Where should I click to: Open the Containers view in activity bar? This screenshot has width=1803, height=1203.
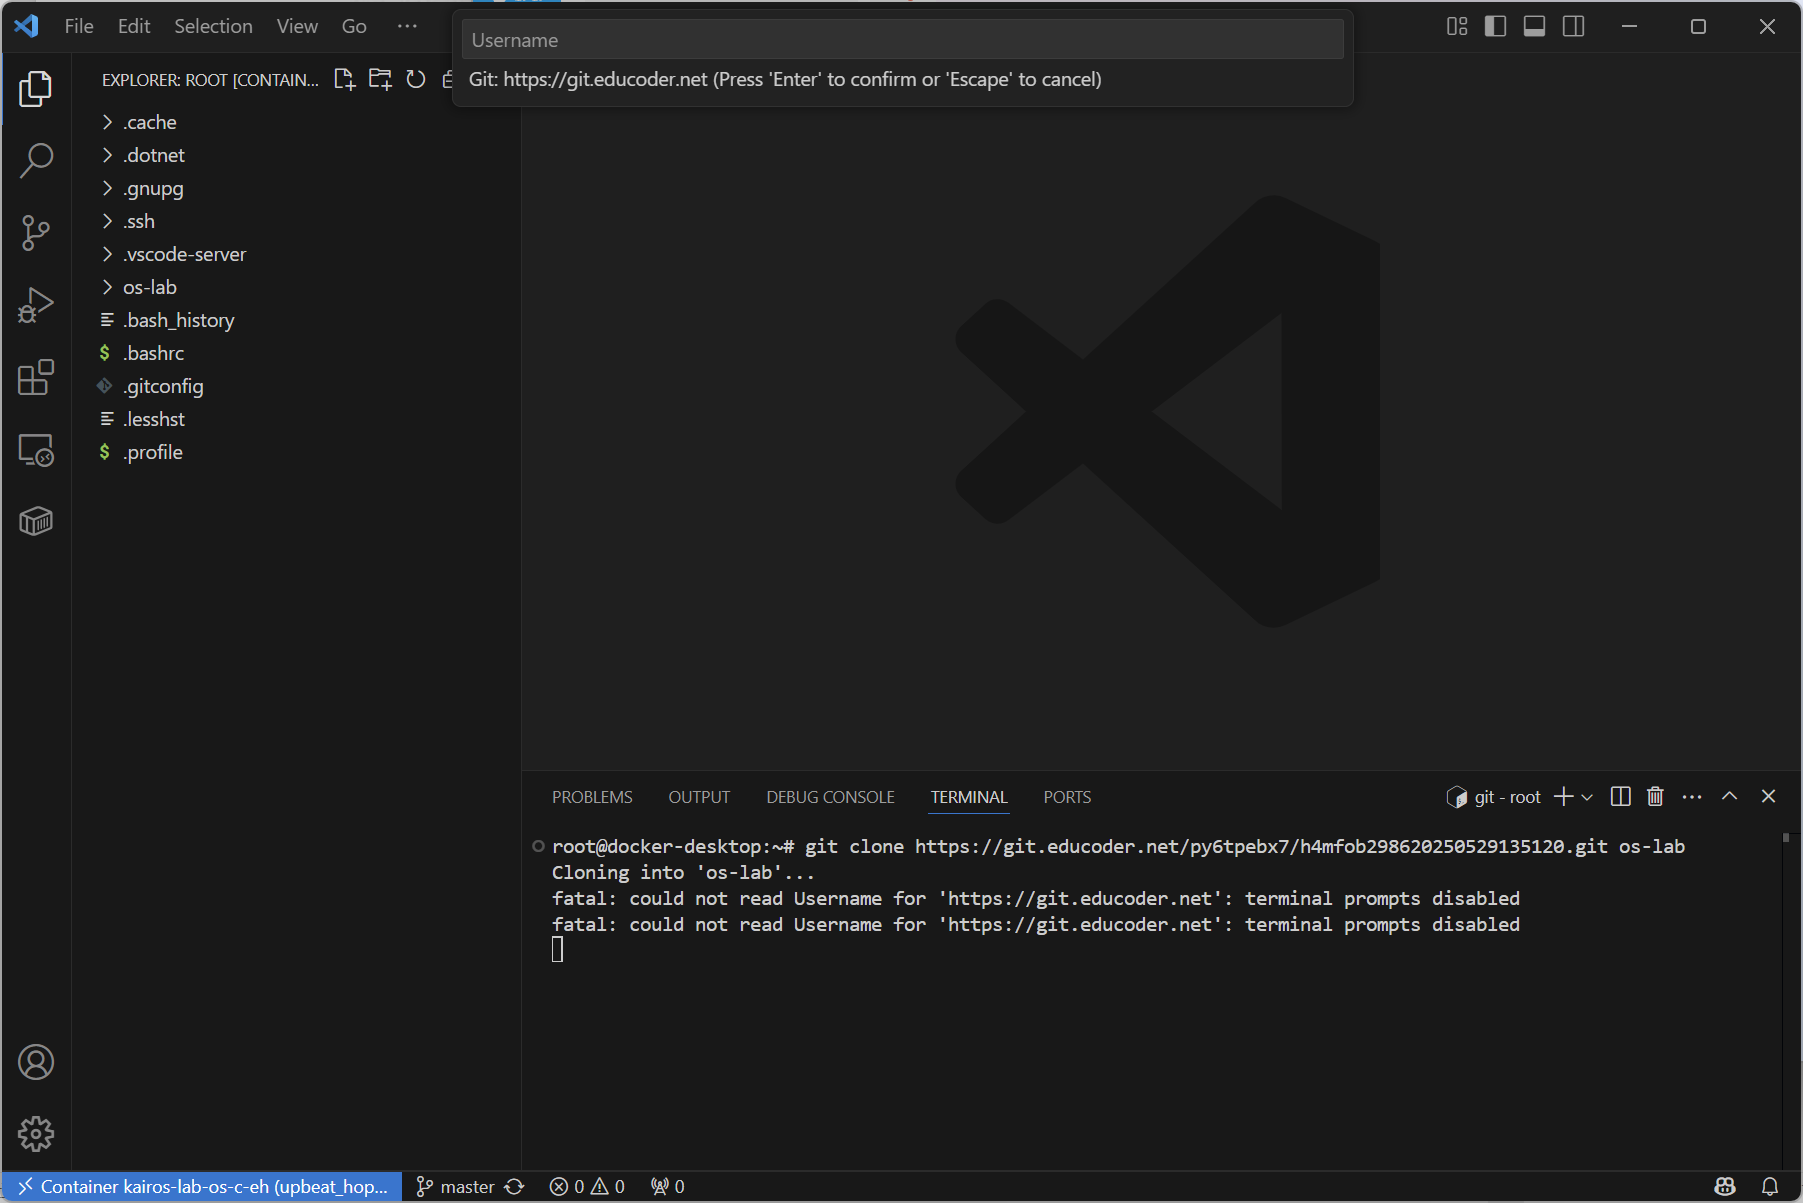pyautogui.click(x=36, y=521)
